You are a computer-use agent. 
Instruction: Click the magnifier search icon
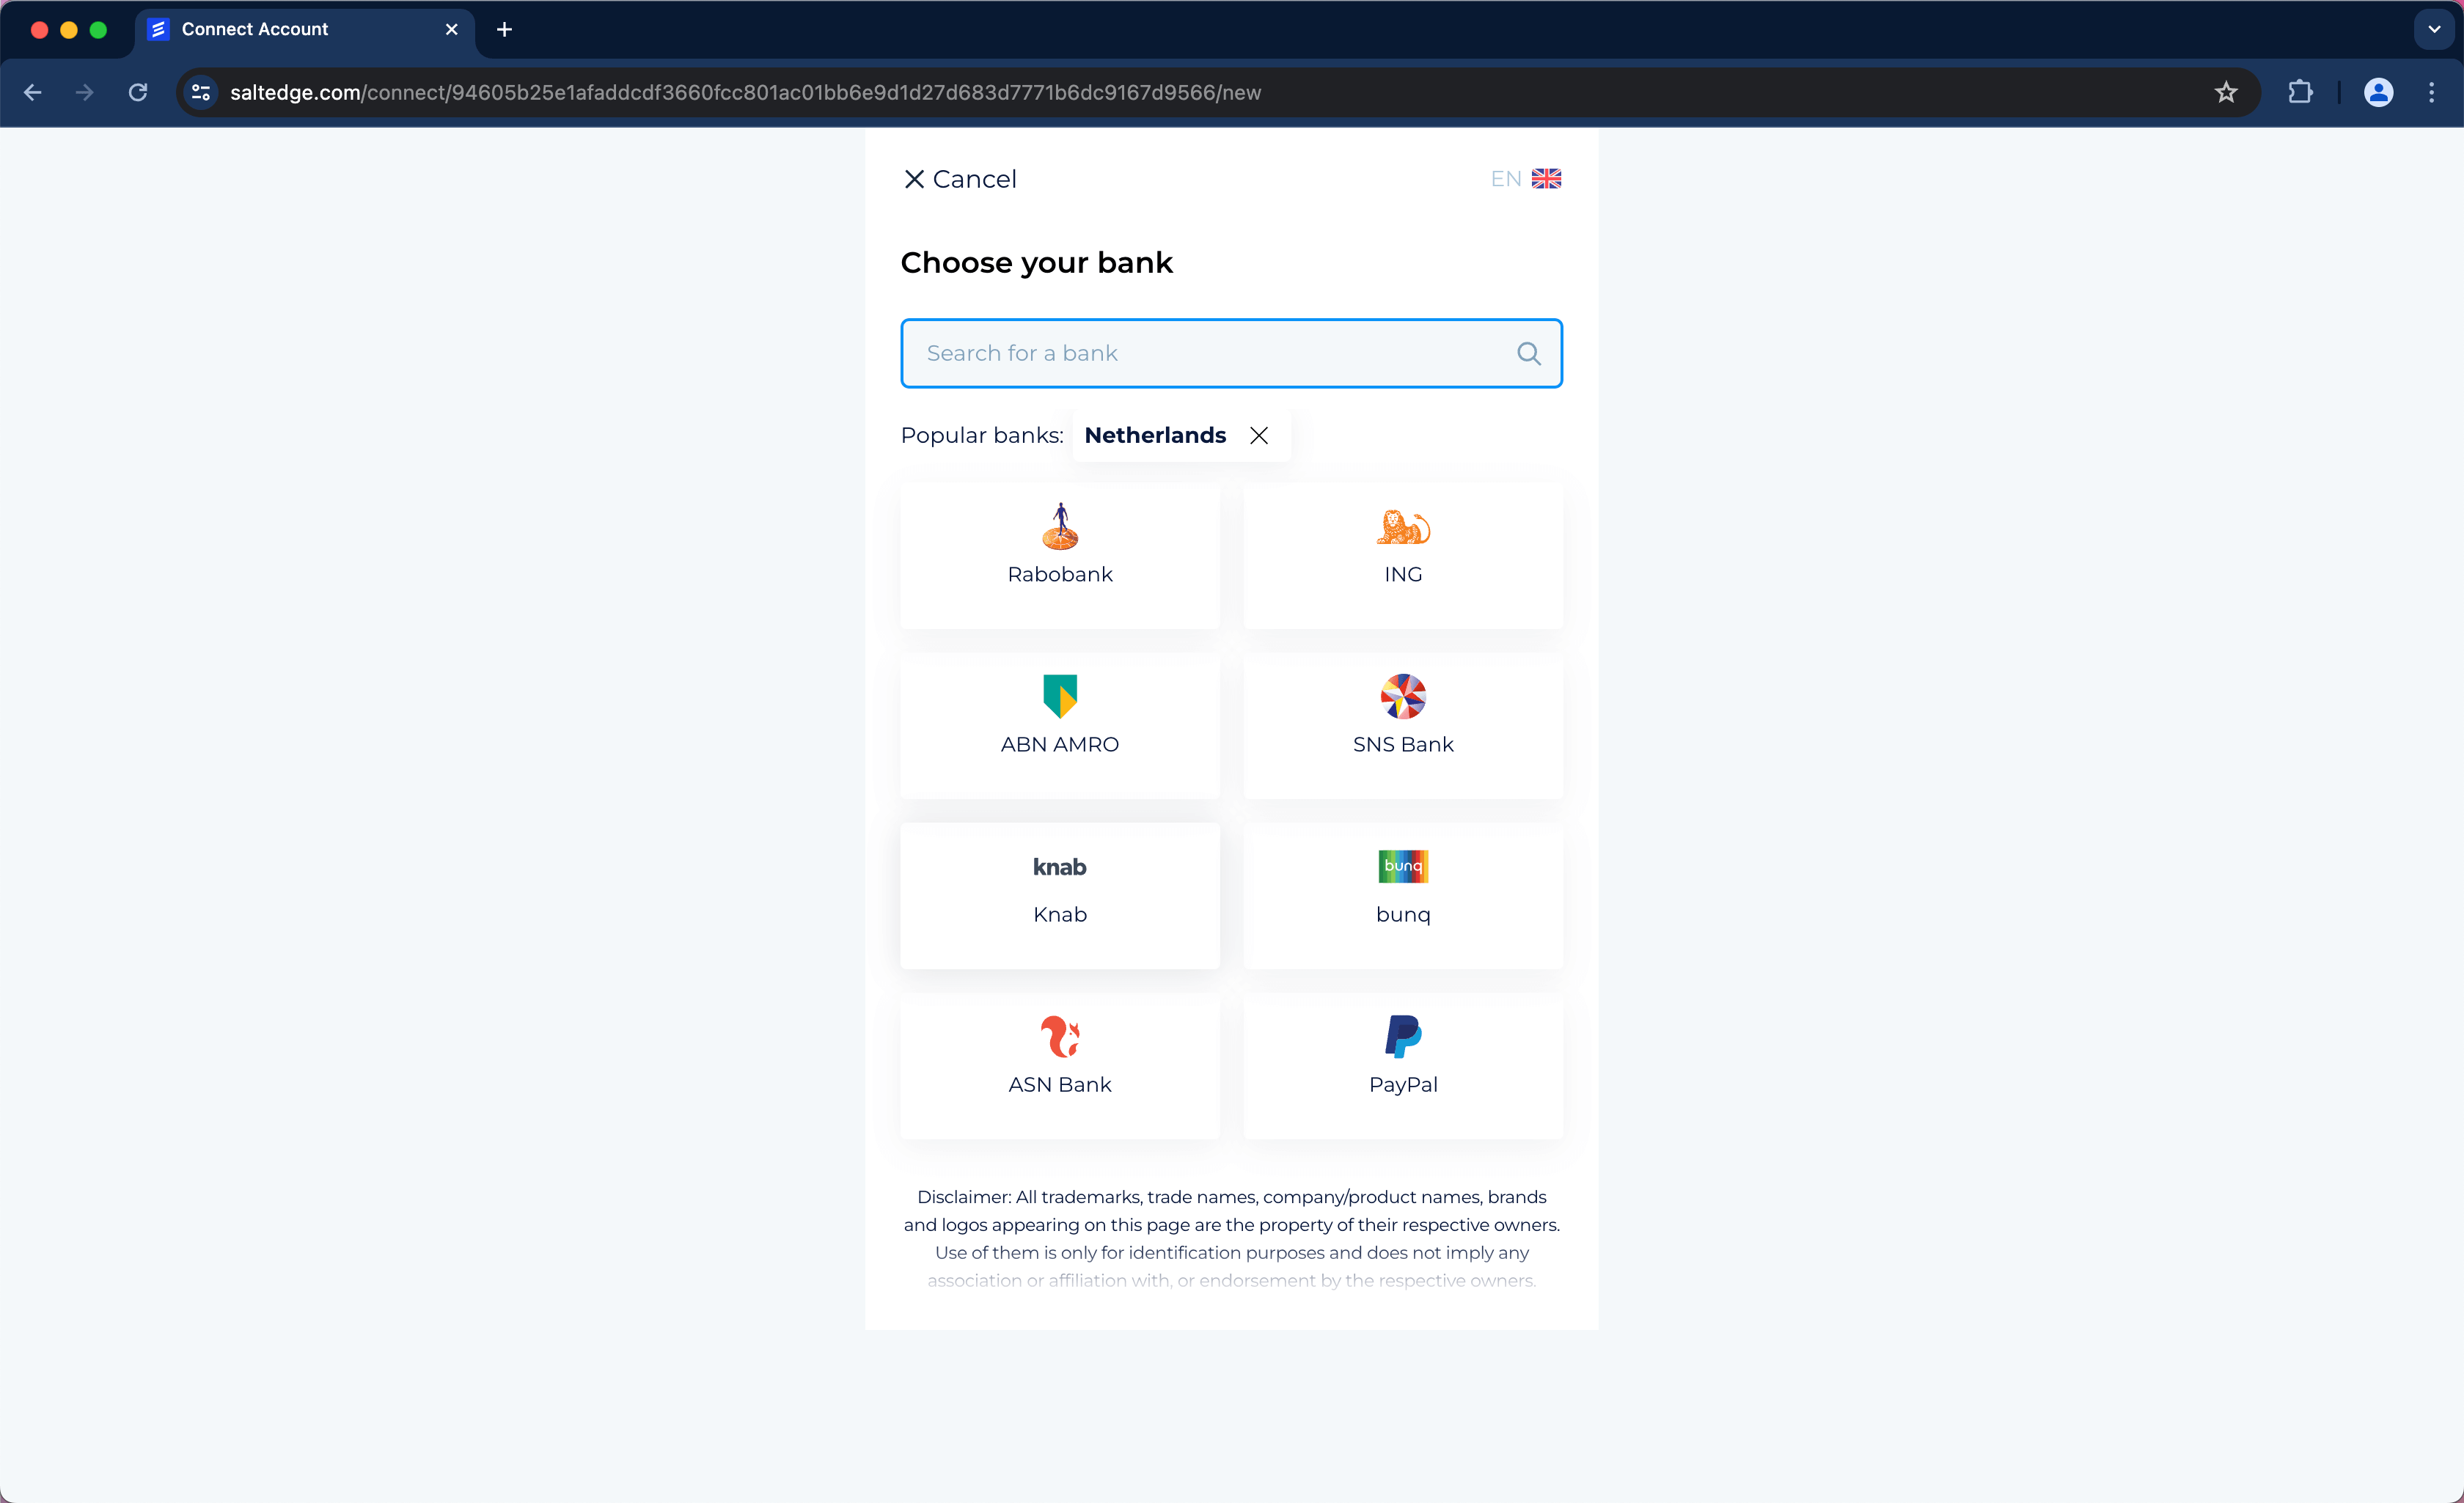tap(1529, 353)
